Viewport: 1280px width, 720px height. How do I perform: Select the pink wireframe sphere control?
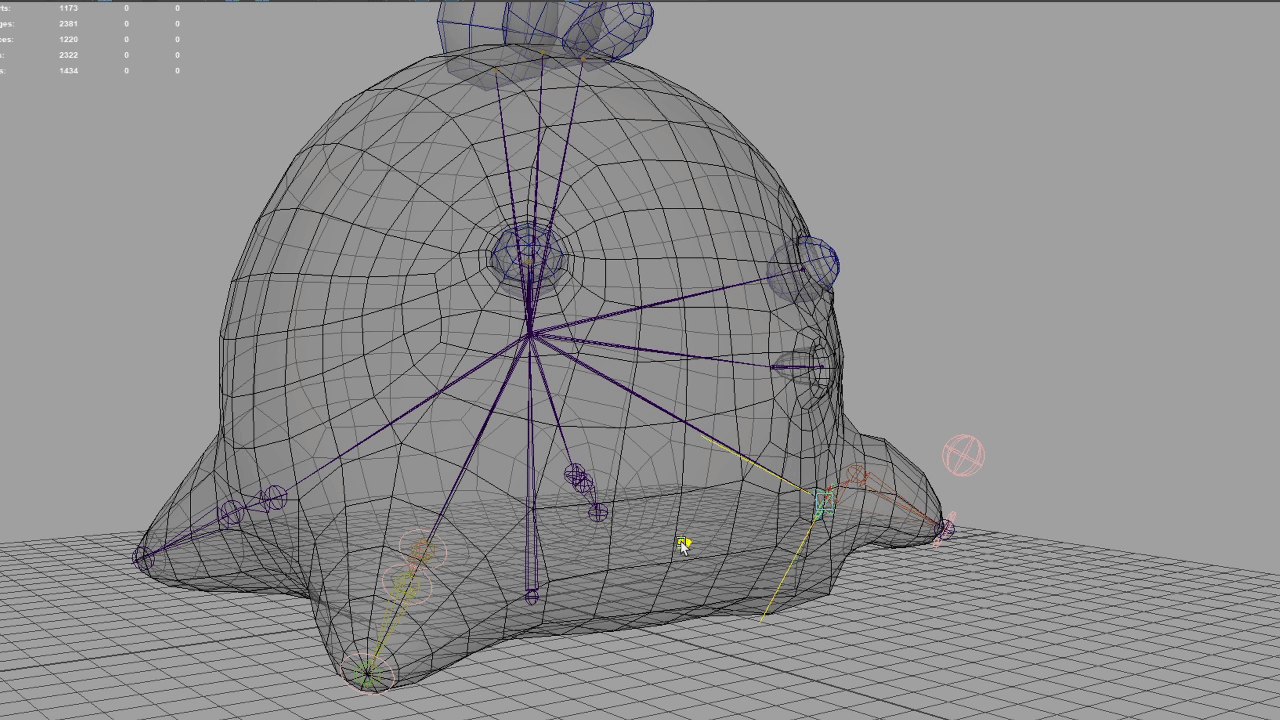coord(963,456)
